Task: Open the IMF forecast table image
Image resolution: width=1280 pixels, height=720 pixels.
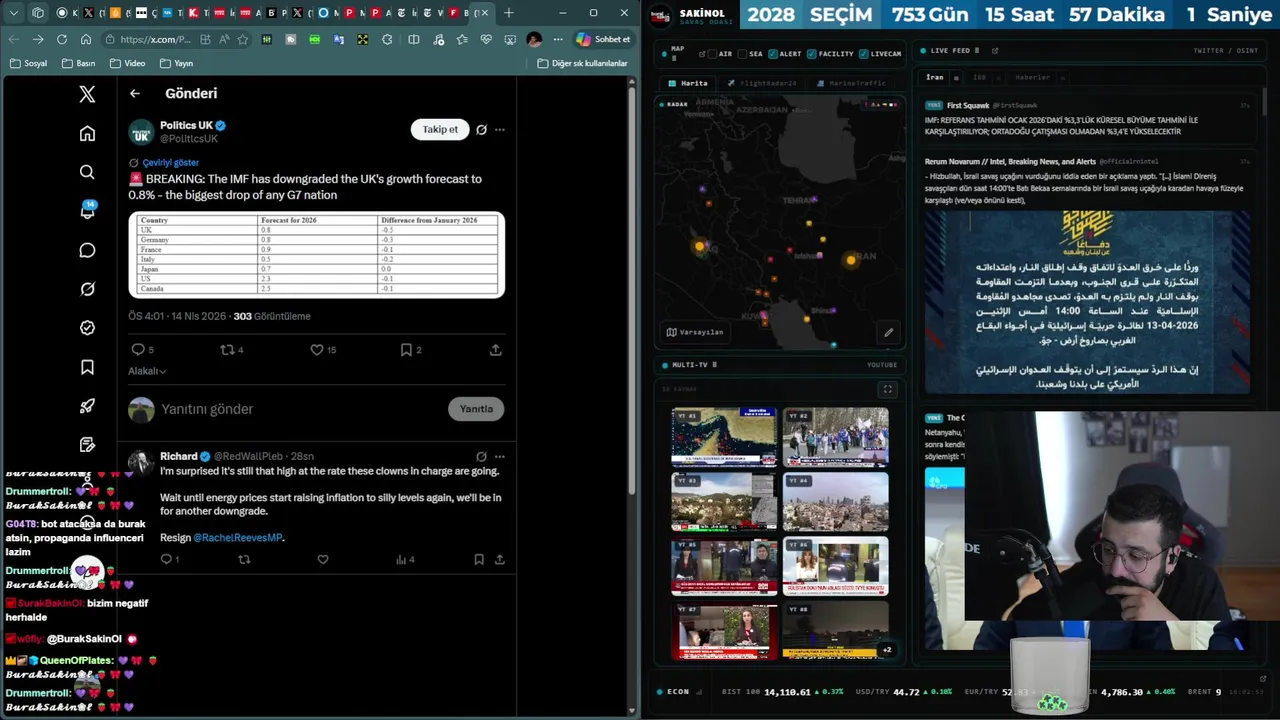Action: click(317, 255)
